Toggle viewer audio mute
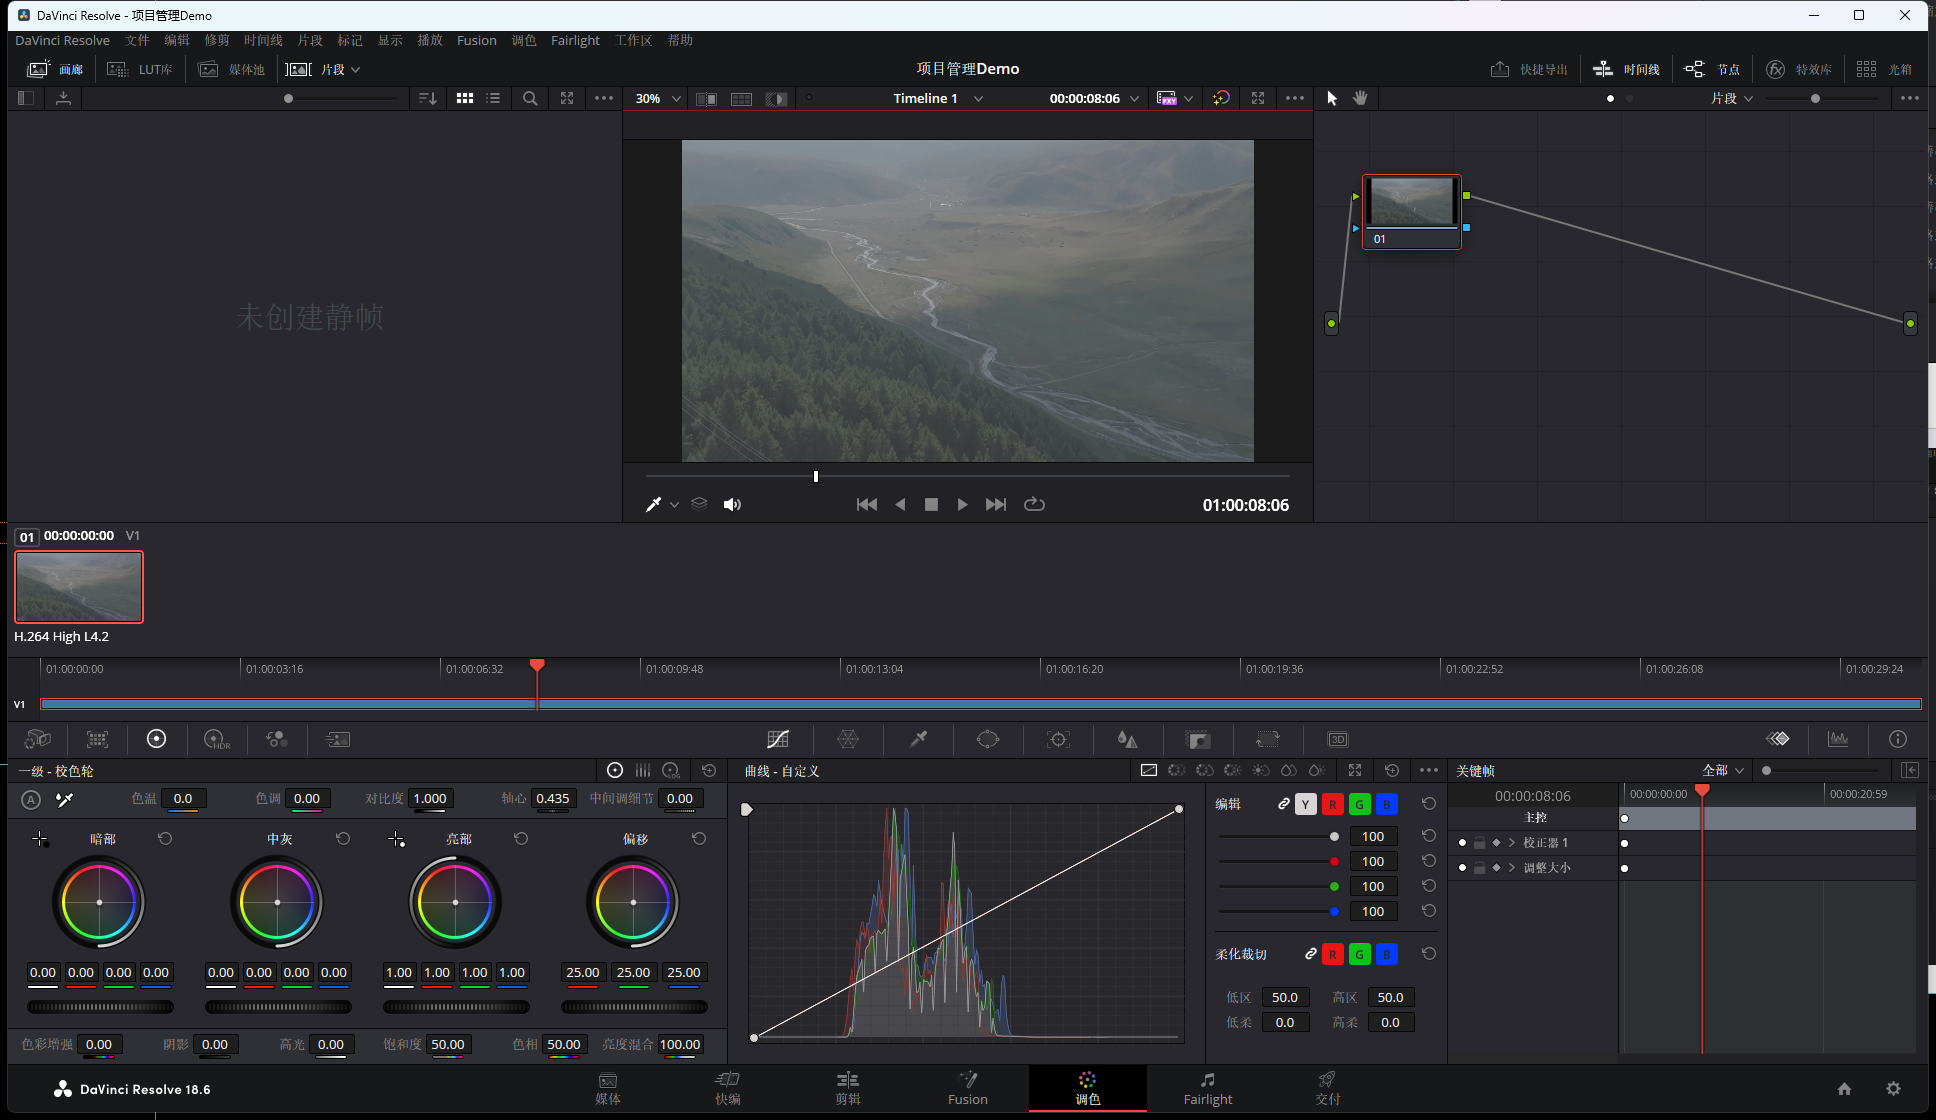1936x1120 pixels. [x=732, y=505]
